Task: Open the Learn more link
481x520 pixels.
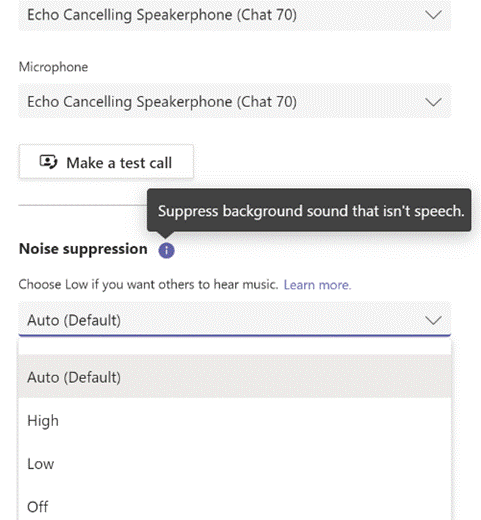Action: 317,285
